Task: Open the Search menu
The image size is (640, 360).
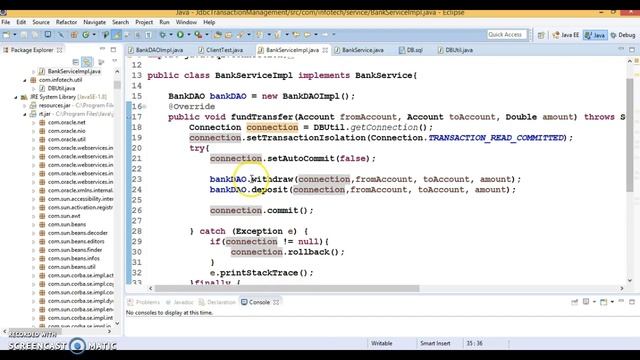Action: tap(120, 22)
